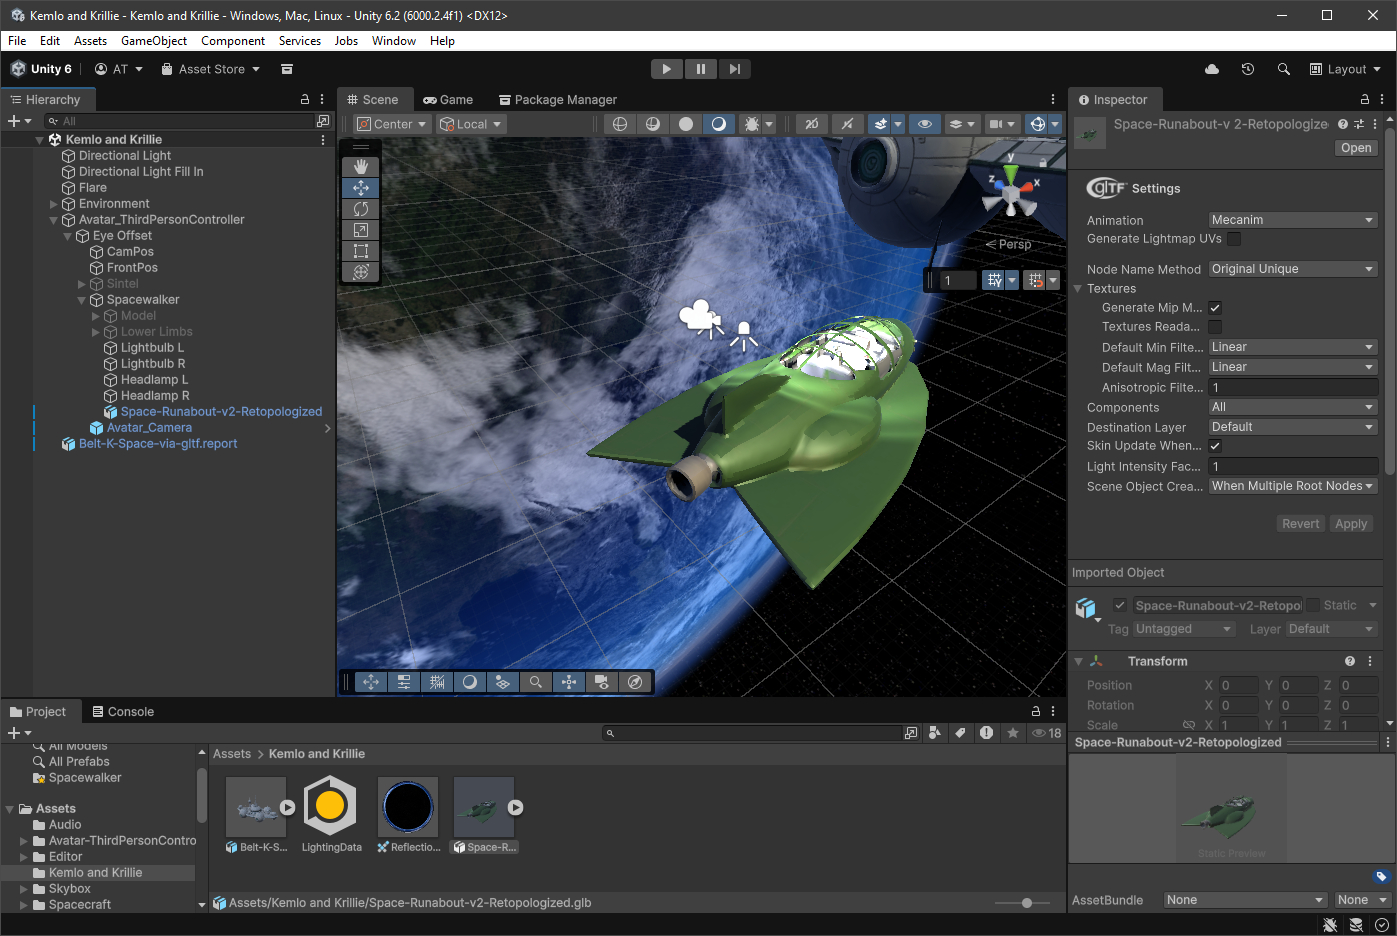Click the Pause button in toolbar
The width and height of the screenshot is (1397, 936).
pos(700,69)
